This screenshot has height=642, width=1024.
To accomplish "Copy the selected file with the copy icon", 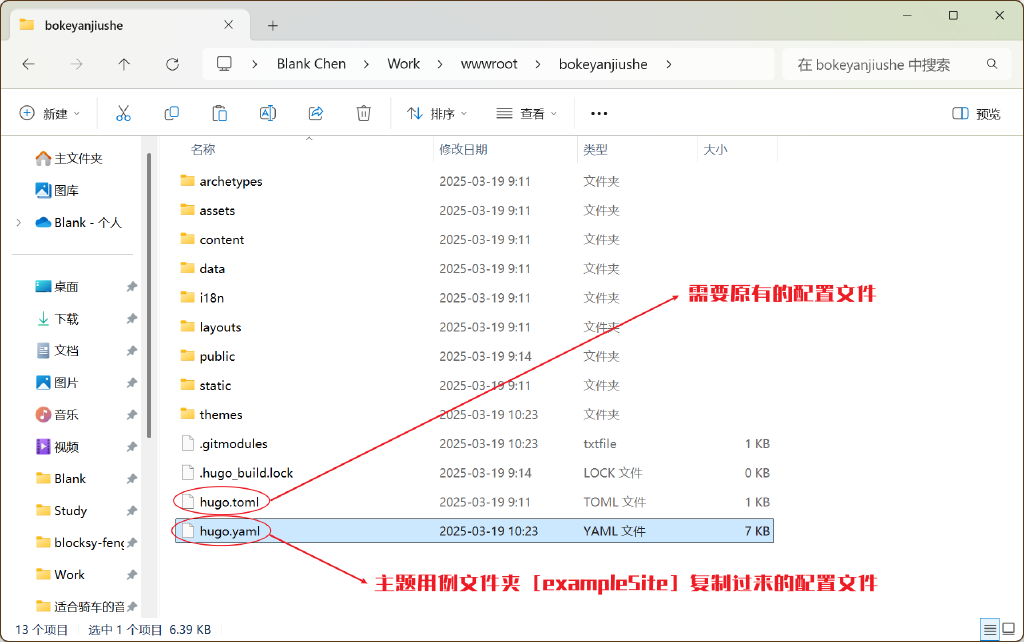I will click(x=171, y=113).
